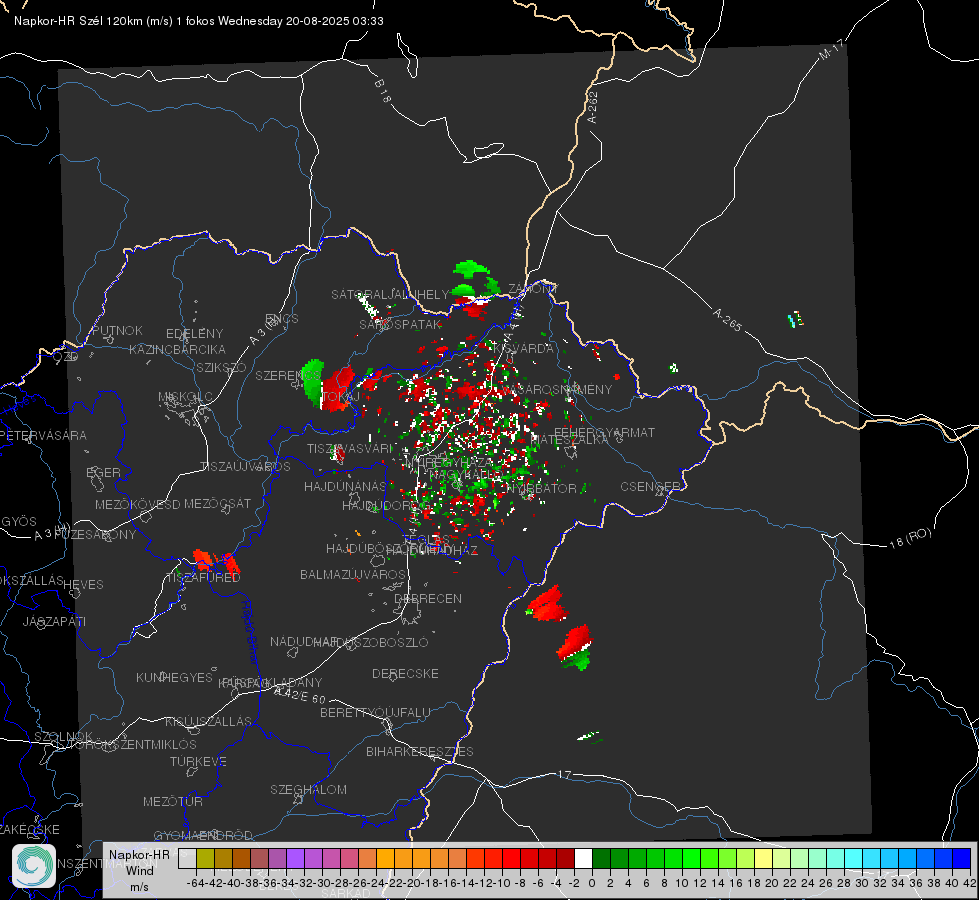Click the '18 (RO)' road label

[x=910, y=538]
